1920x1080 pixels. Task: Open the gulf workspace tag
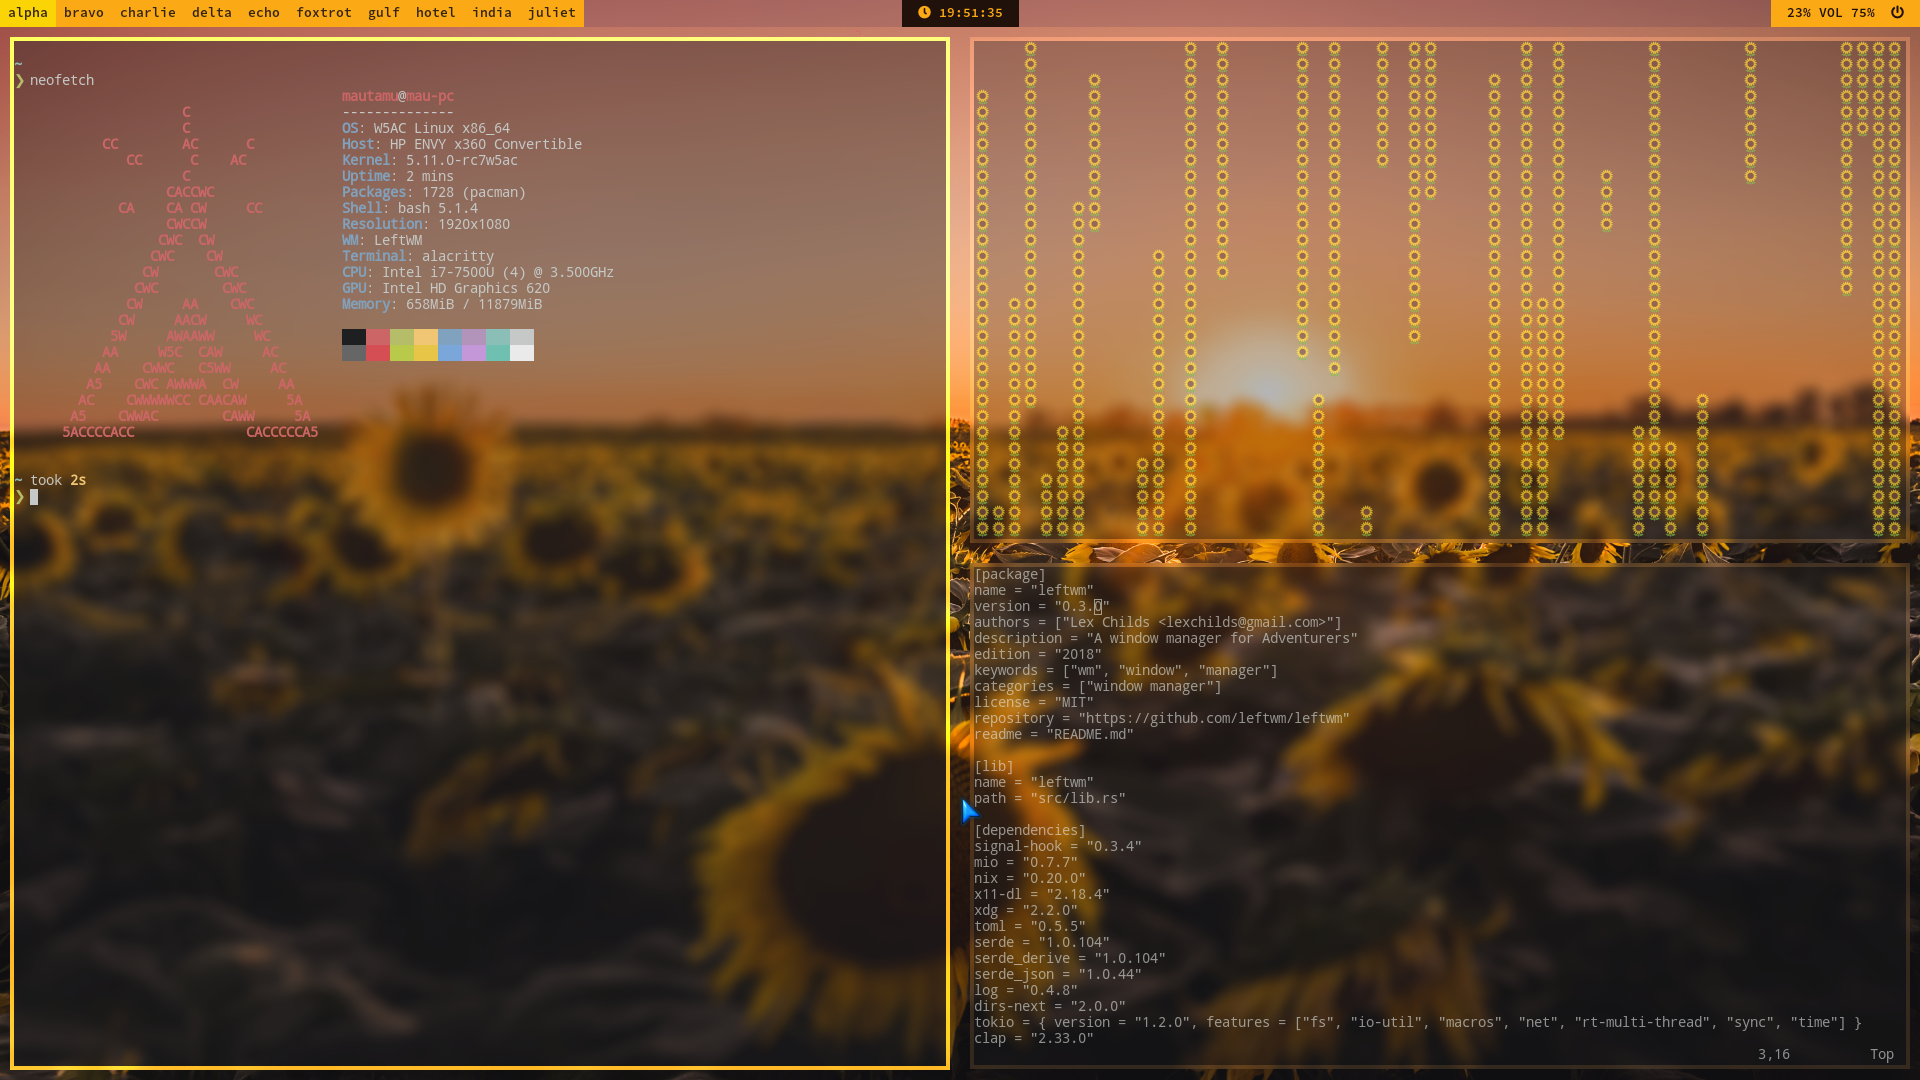pyautogui.click(x=384, y=13)
